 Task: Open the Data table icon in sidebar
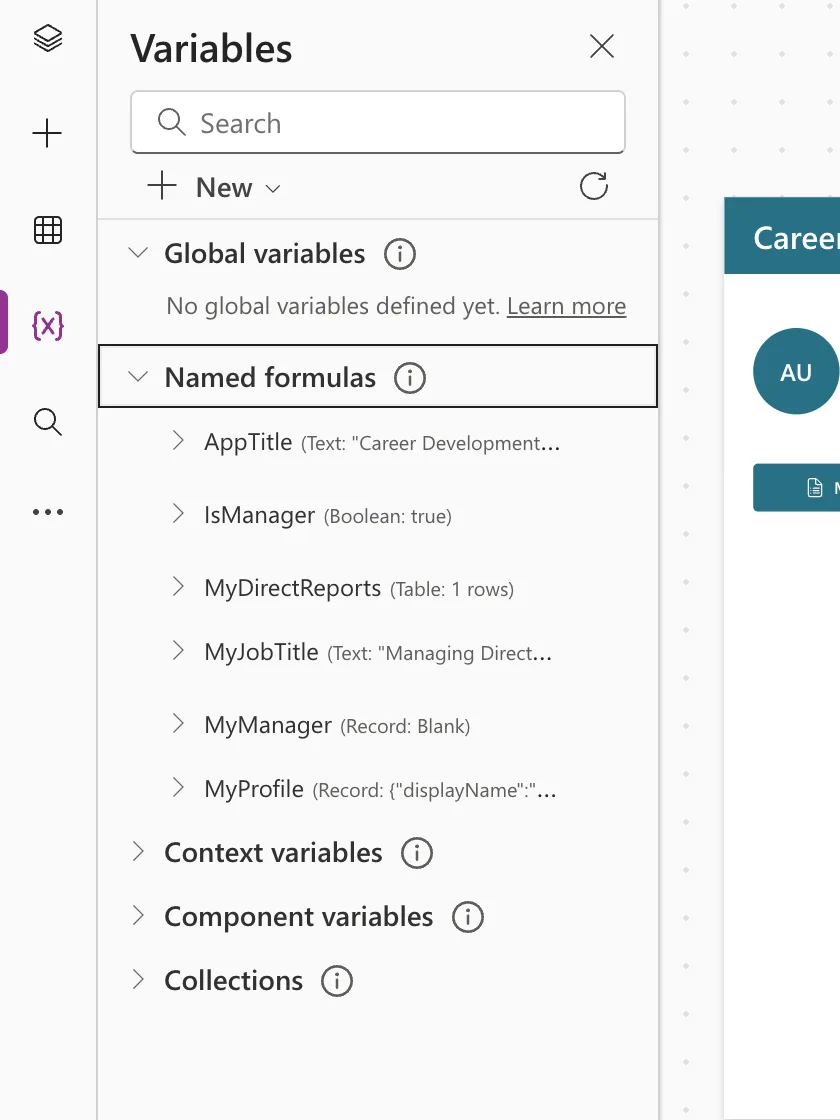tap(48, 230)
